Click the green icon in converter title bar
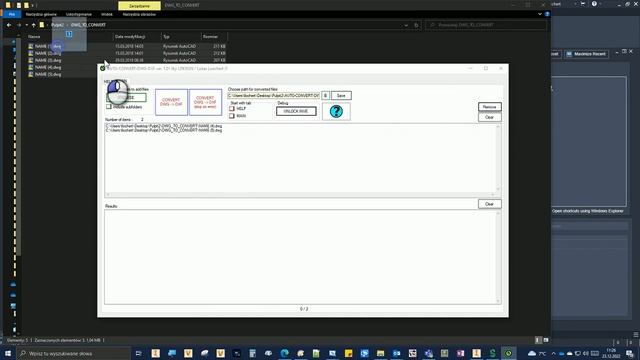 102,69
